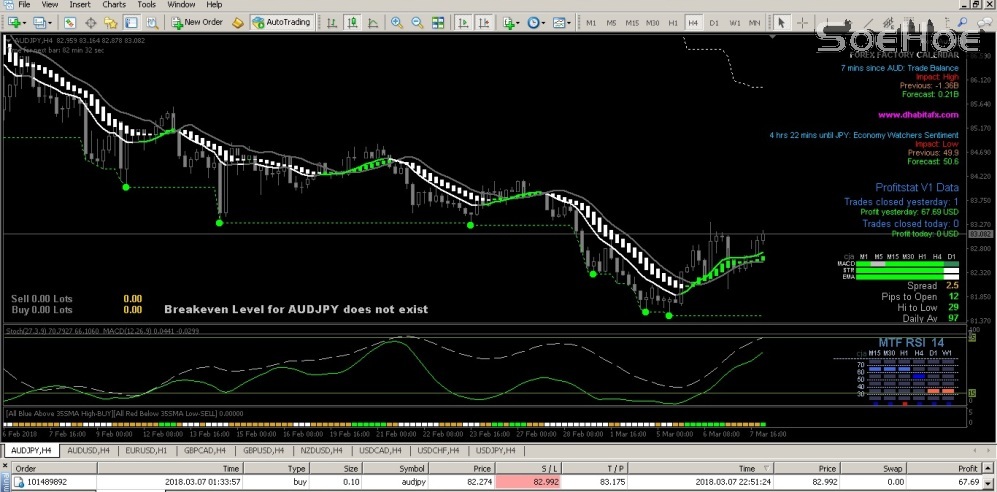Toggle the candlestick chart type
This screenshot has width=997, height=492.
tap(351, 22)
